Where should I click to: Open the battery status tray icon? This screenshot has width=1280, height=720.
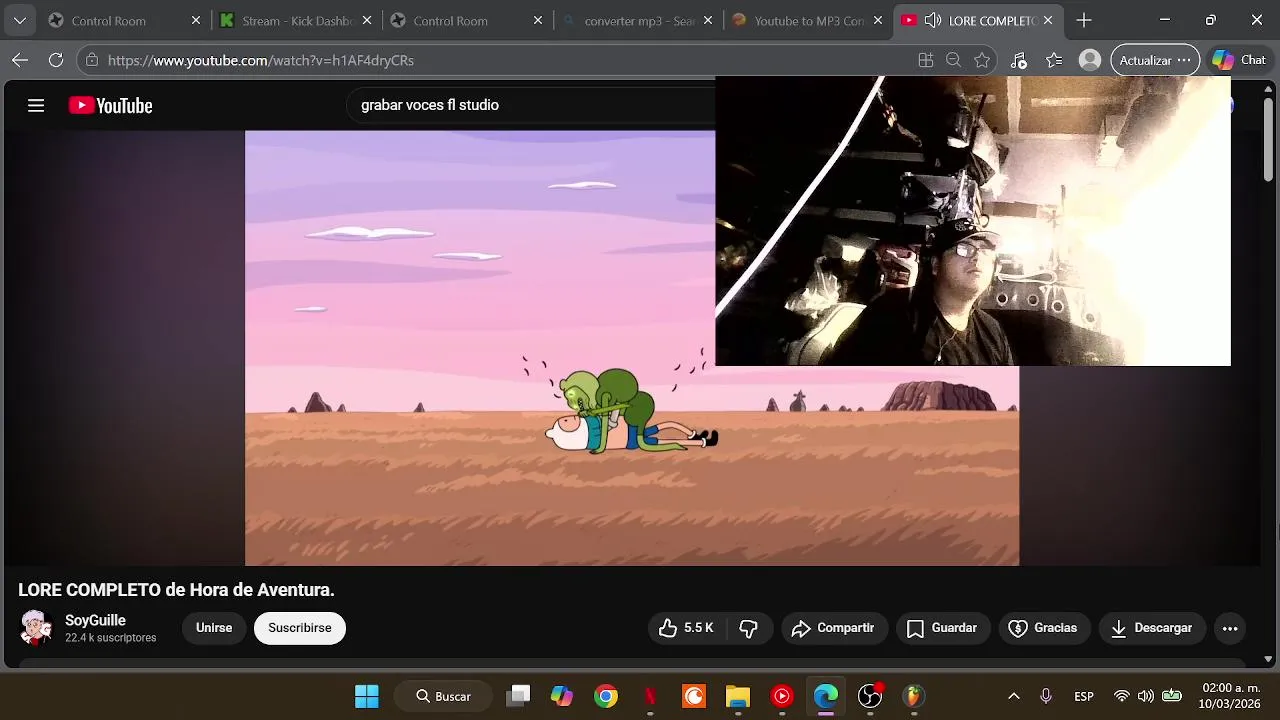(x=1172, y=696)
